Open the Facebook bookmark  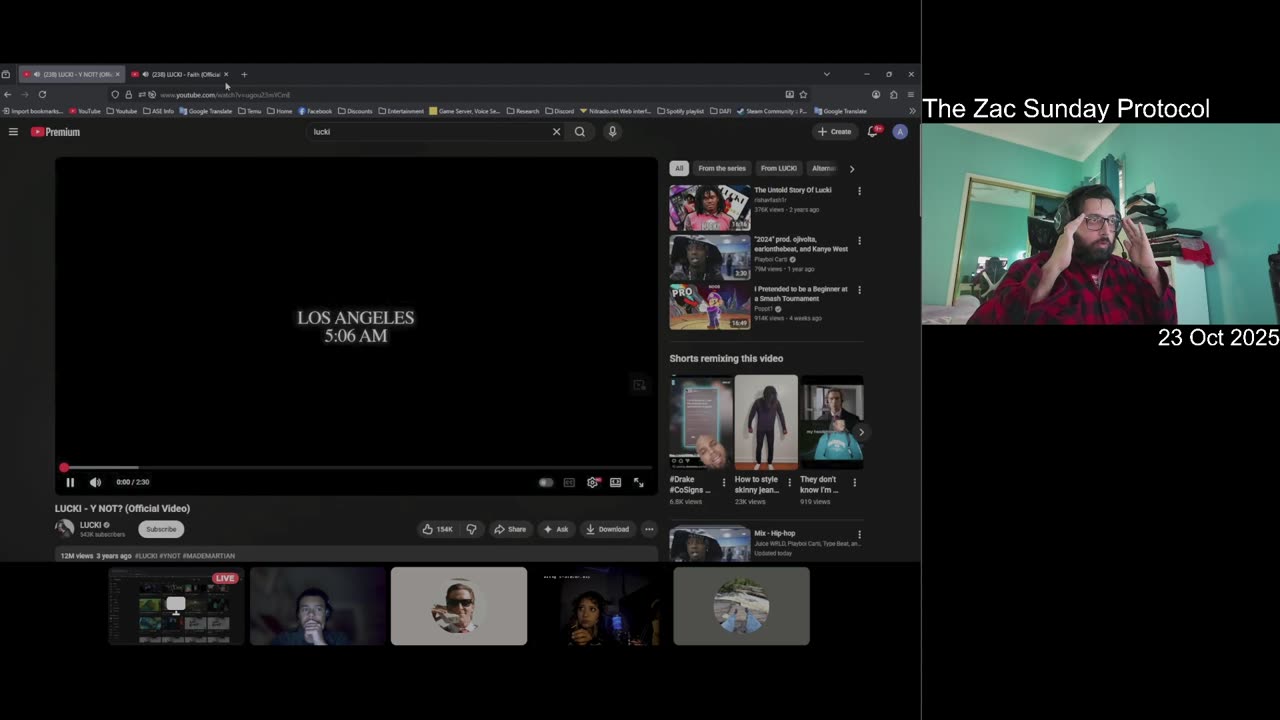[x=315, y=111]
